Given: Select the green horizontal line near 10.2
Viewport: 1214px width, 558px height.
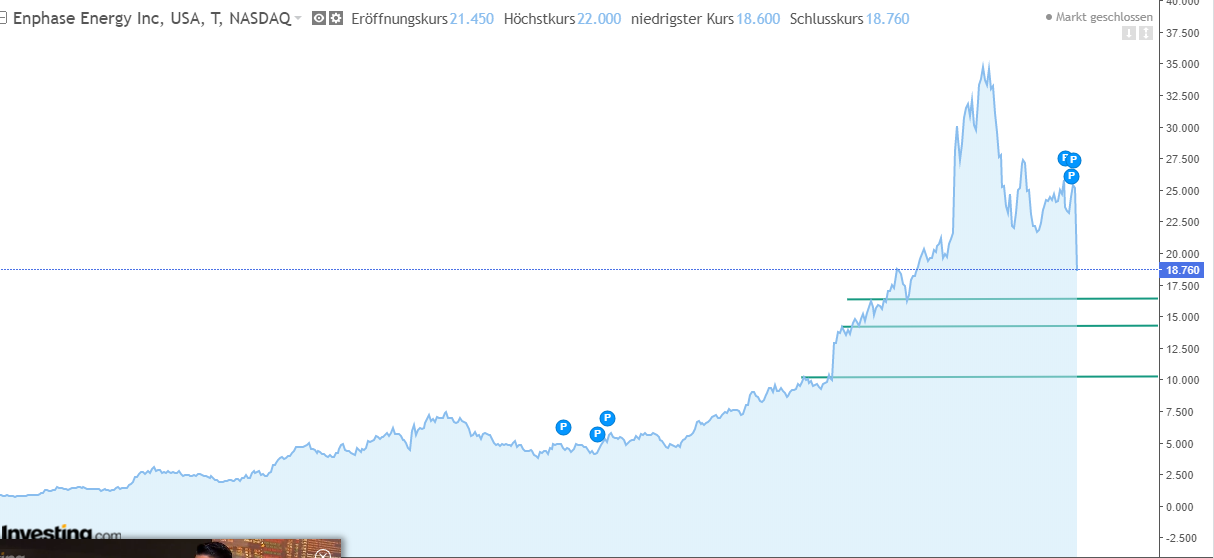Looking at the screenshot, I should coord(980,377).
